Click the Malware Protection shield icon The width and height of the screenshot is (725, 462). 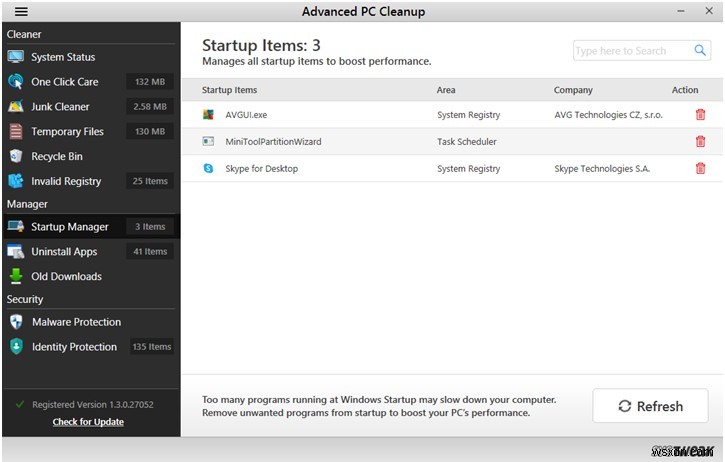coord(16,322)
